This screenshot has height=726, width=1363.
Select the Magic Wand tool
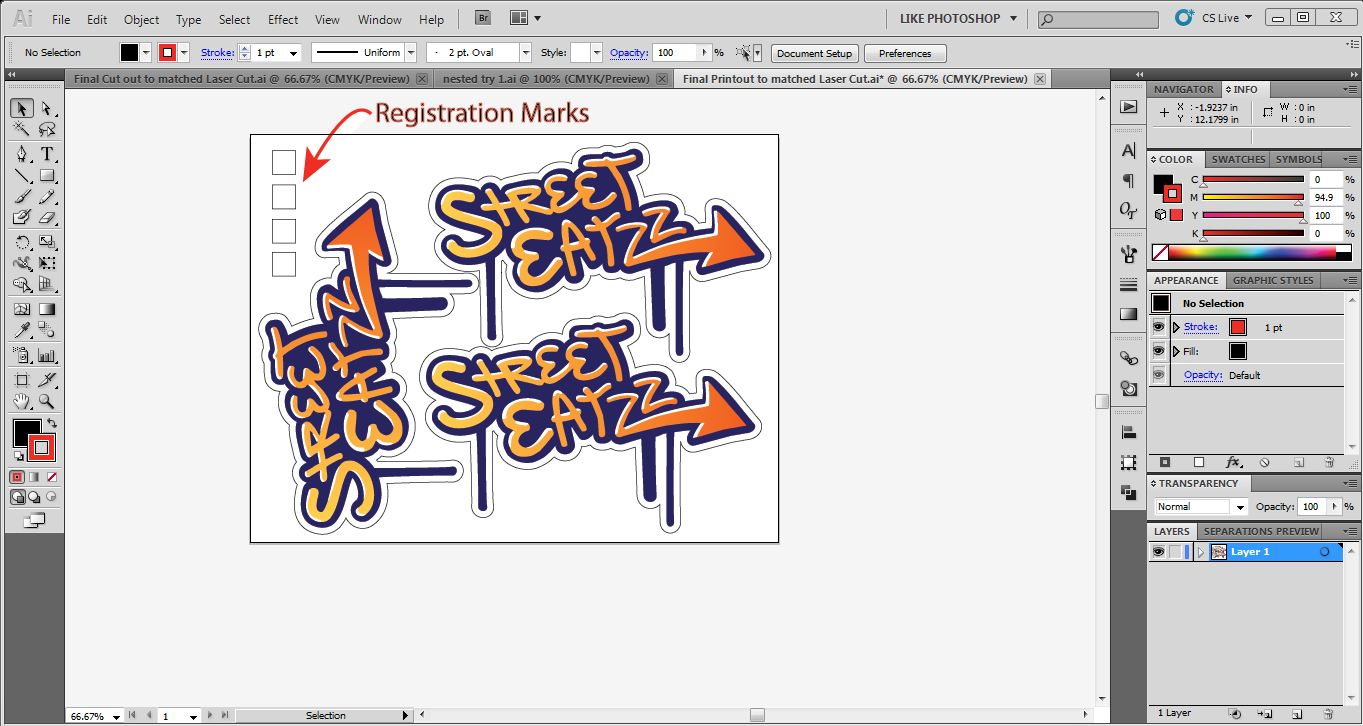click(22, 129)
